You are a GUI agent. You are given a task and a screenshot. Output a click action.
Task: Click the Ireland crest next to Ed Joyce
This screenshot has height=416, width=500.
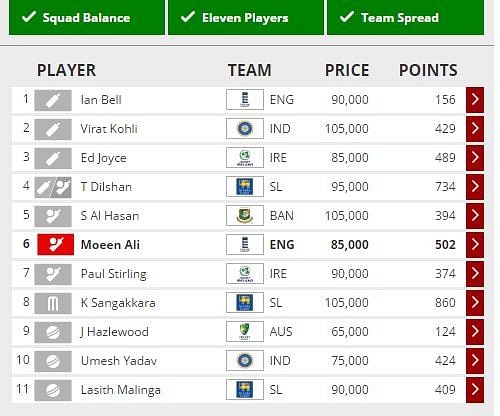tap(245, 157)
